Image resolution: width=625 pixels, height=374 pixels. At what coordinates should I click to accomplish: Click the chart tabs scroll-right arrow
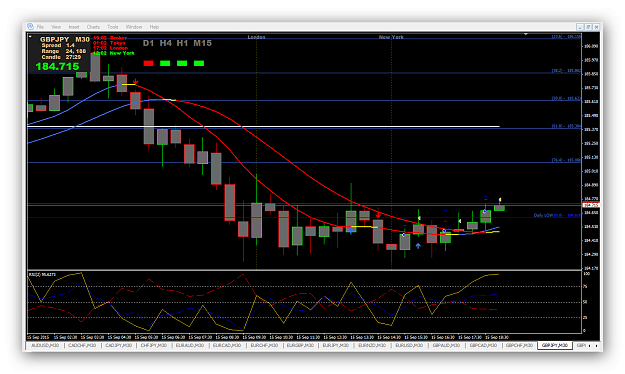(596, 346)
